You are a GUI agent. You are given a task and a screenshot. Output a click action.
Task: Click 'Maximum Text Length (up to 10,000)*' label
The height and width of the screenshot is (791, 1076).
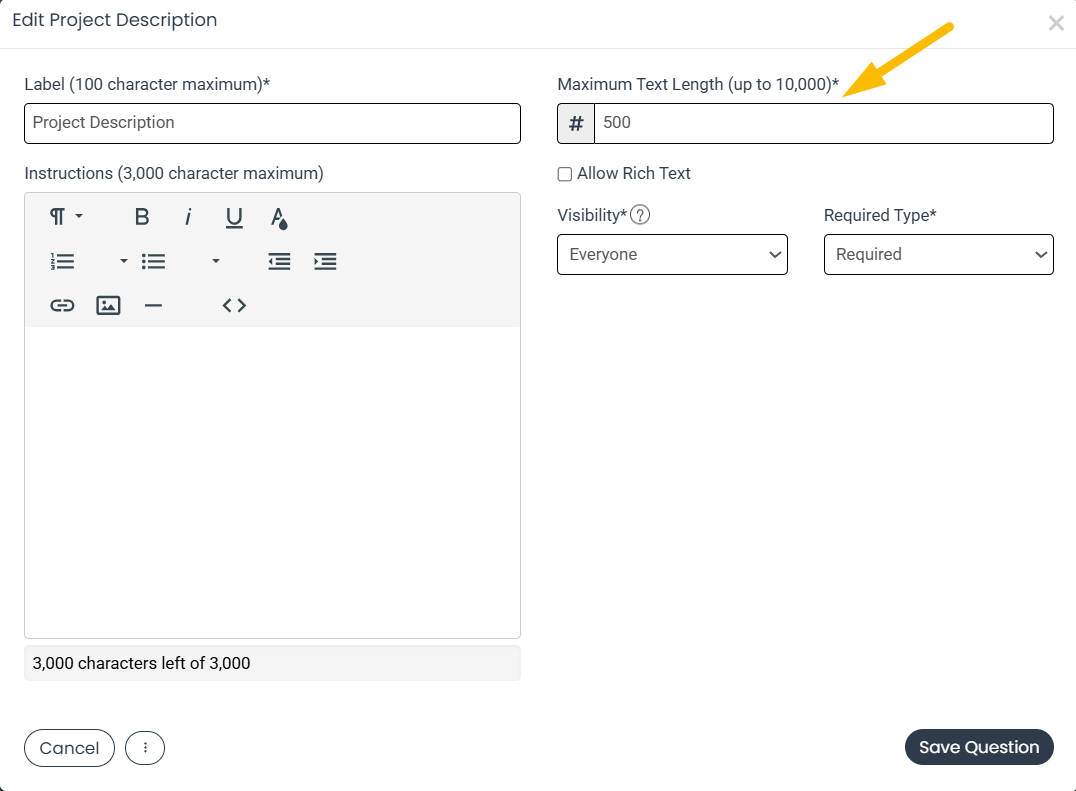698,84
